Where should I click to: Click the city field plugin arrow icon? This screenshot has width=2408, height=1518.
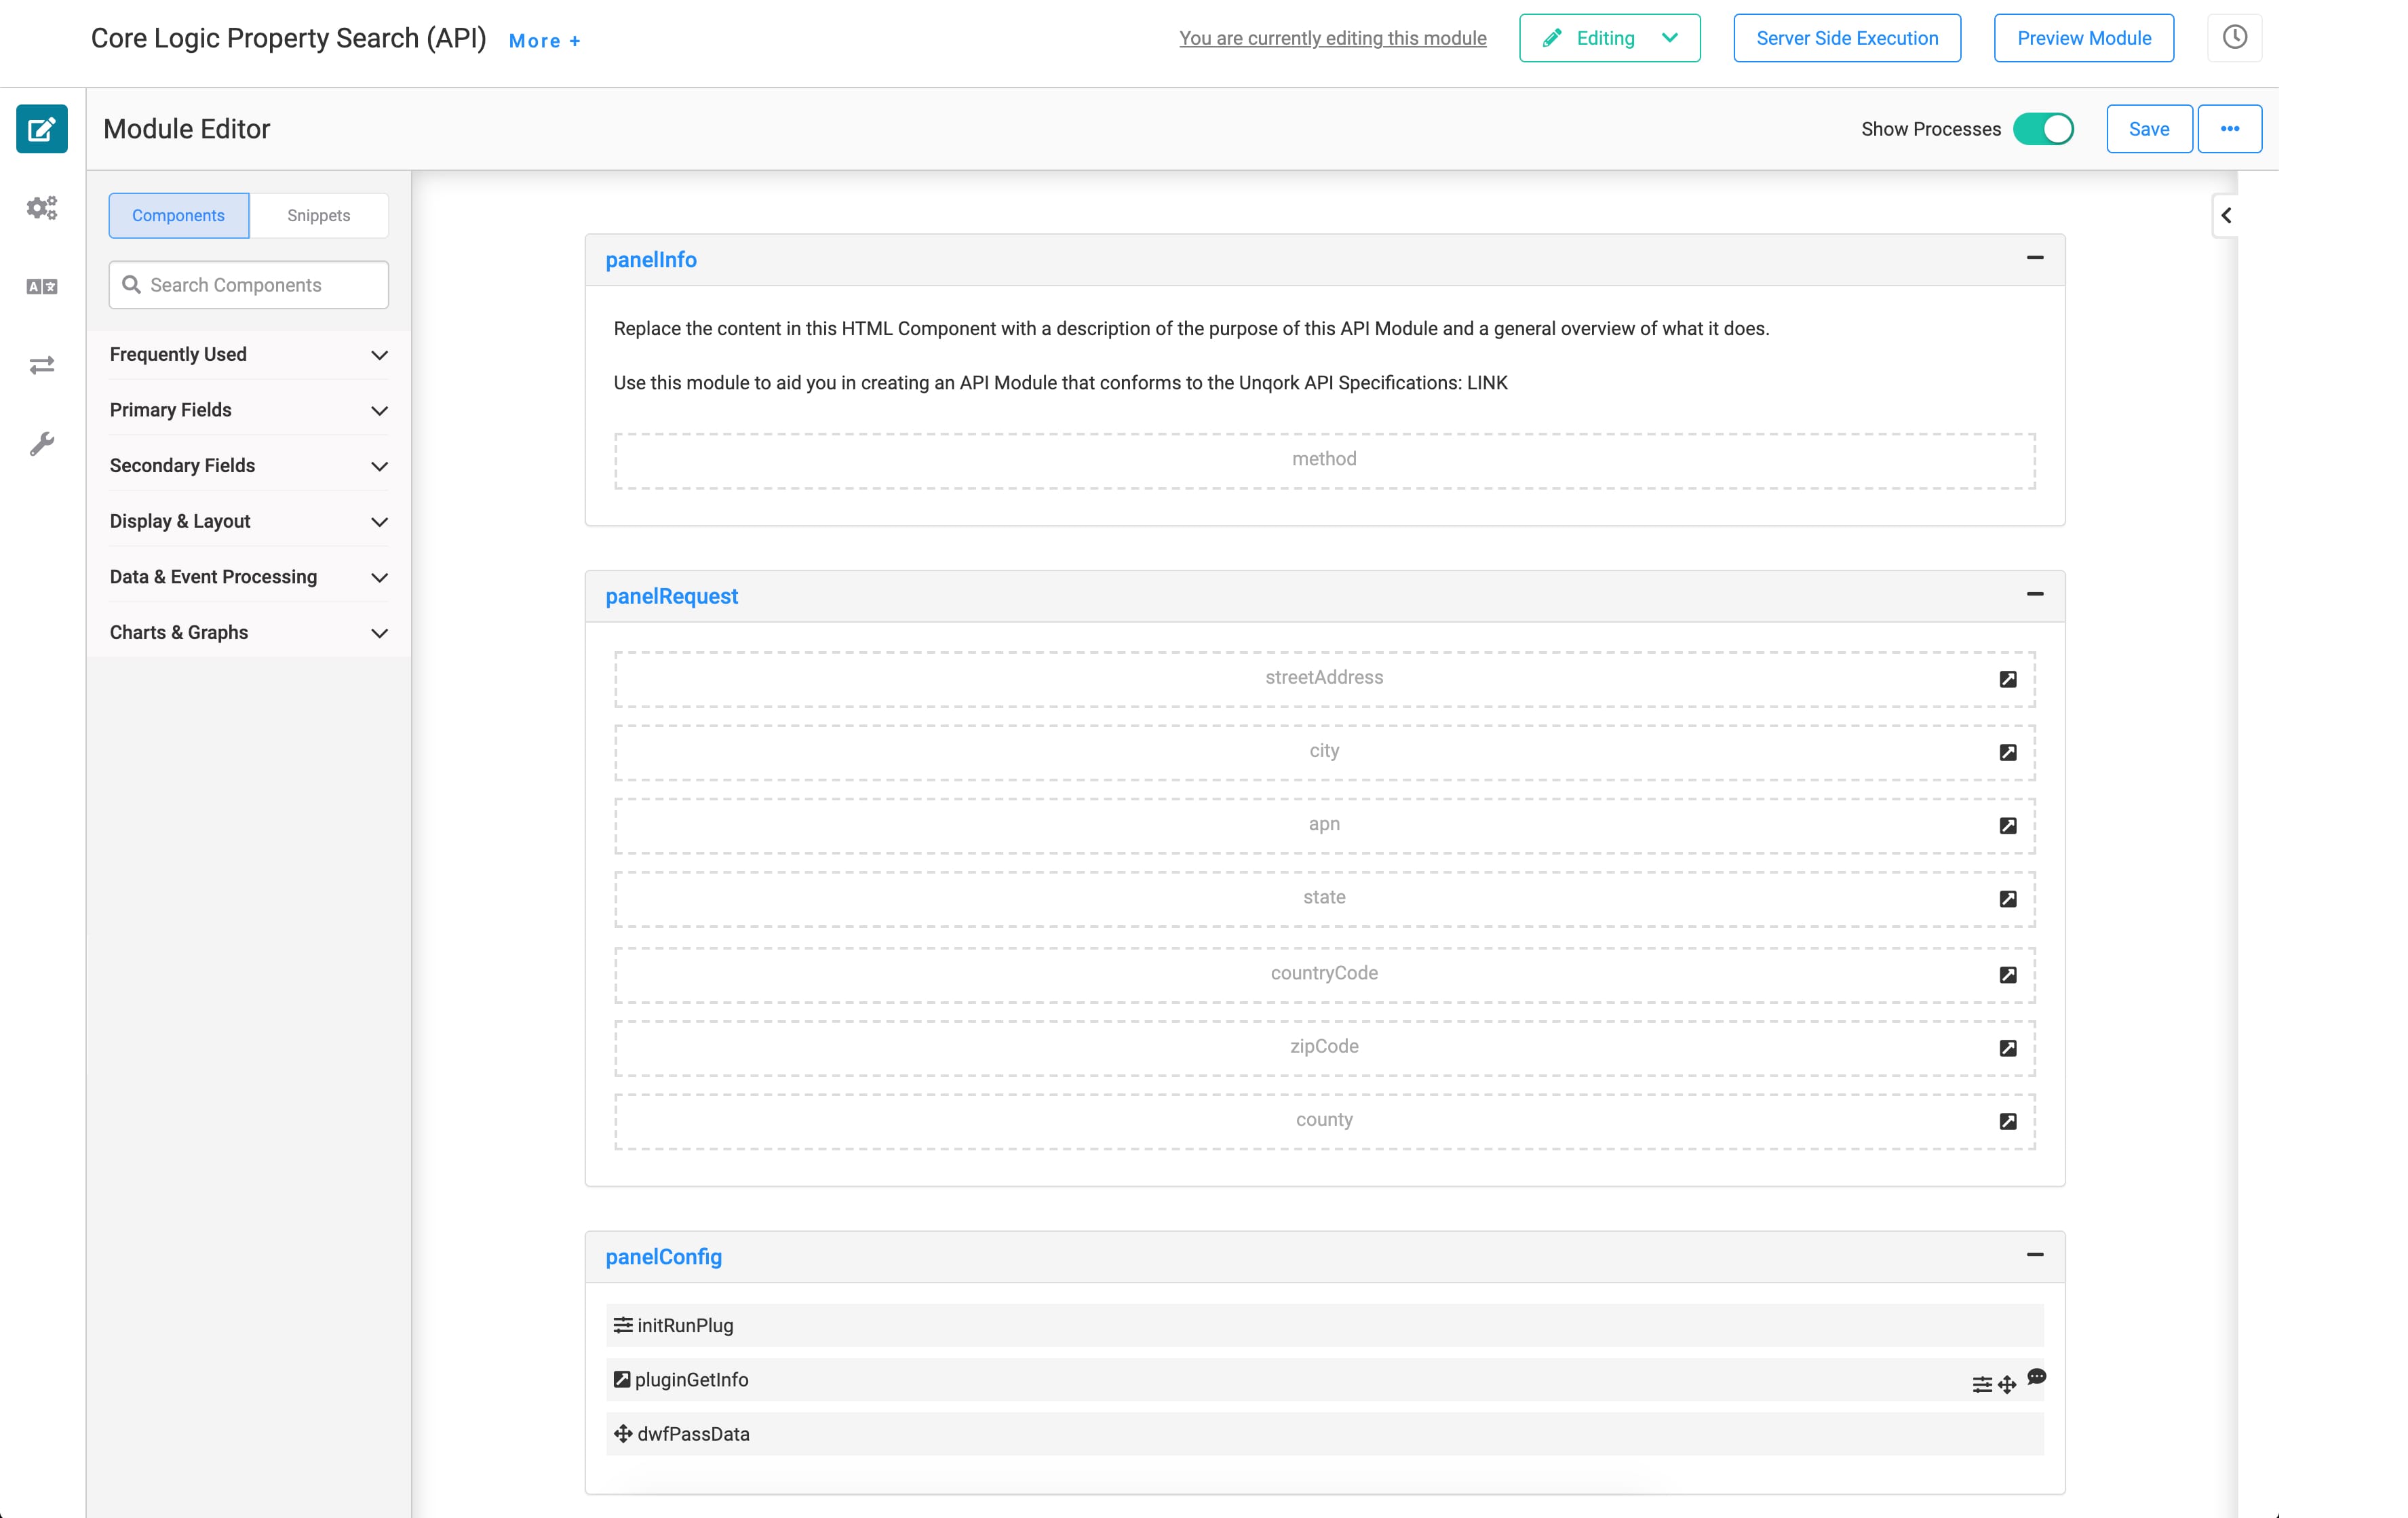tap(2008, 752)
